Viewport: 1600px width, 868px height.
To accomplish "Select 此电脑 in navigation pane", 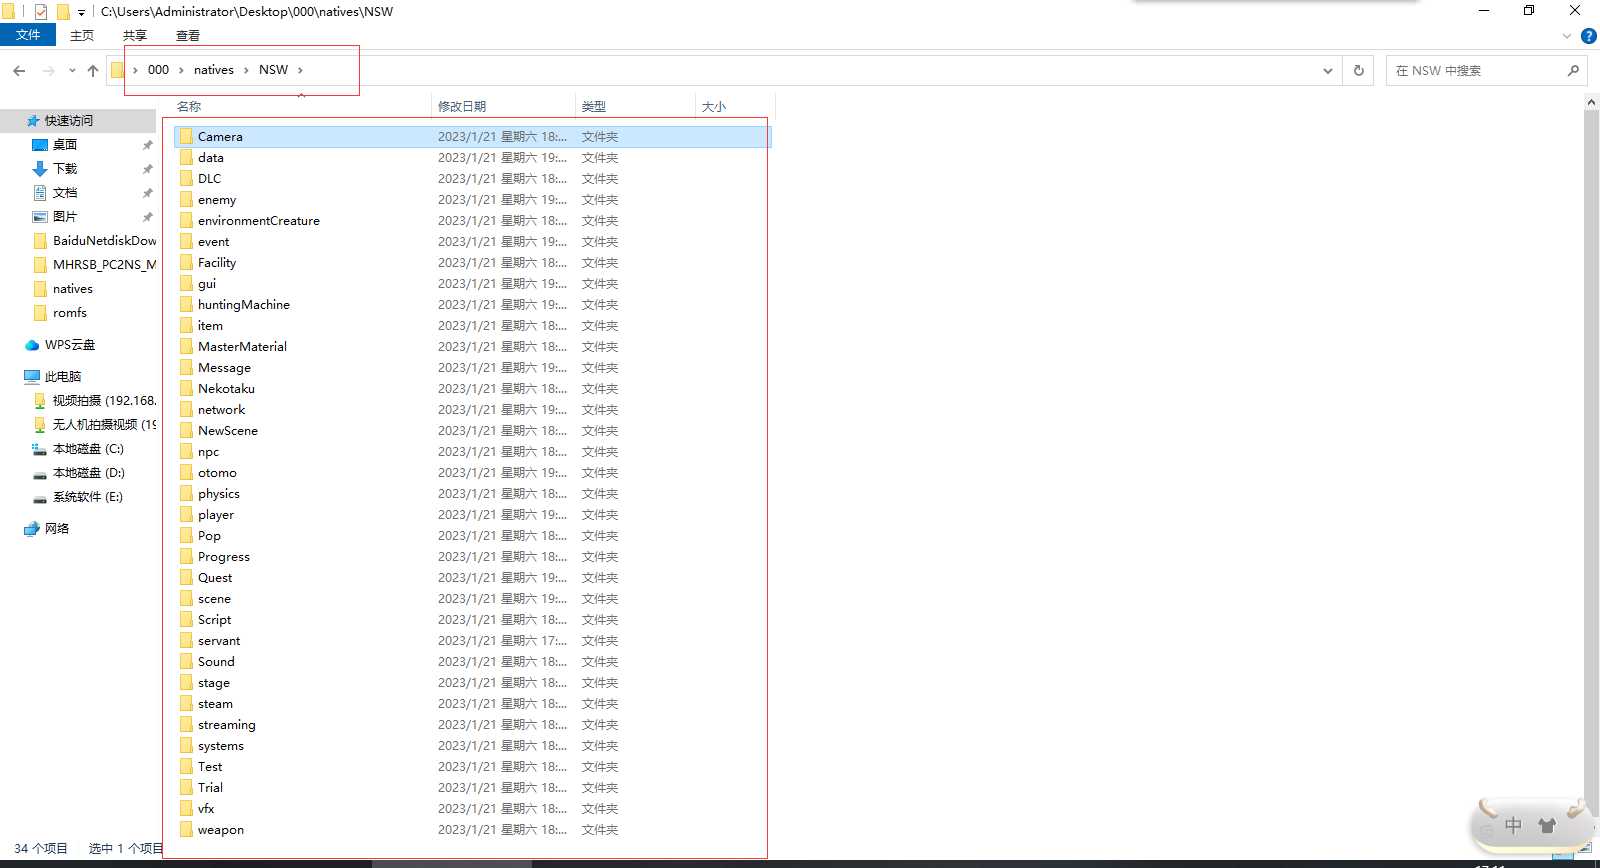I will coord(62,377).
